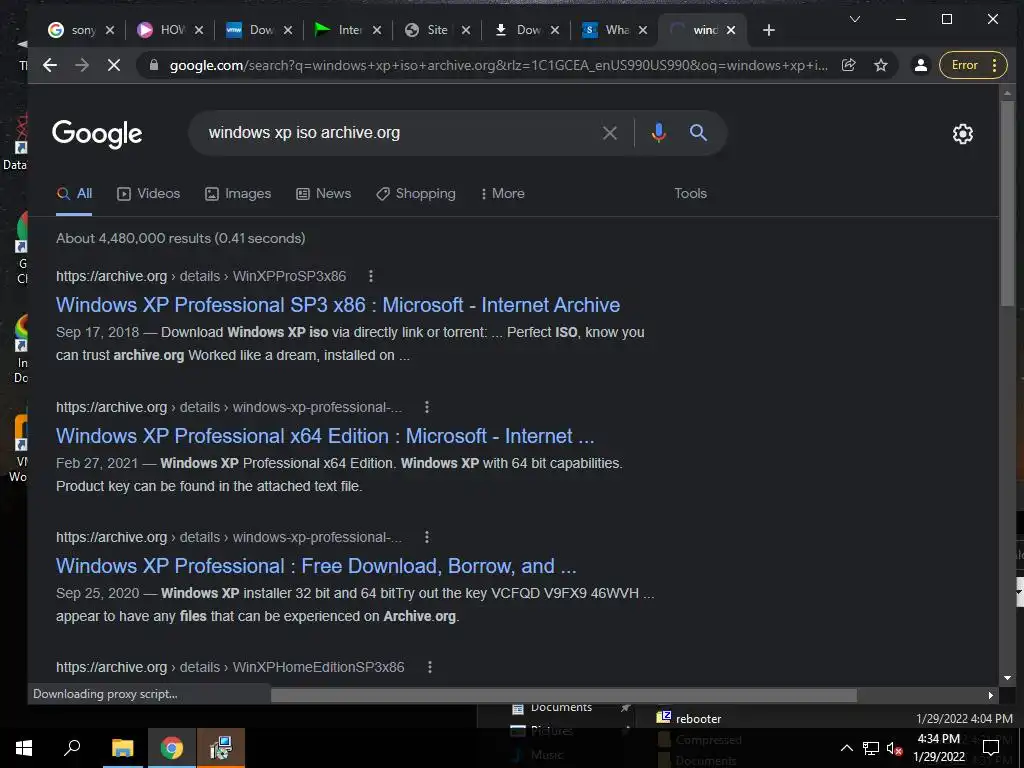This screenshot has width=1024, height=768.
Task: Click the scroll down arrow
Action: [x=1007, y=678]
